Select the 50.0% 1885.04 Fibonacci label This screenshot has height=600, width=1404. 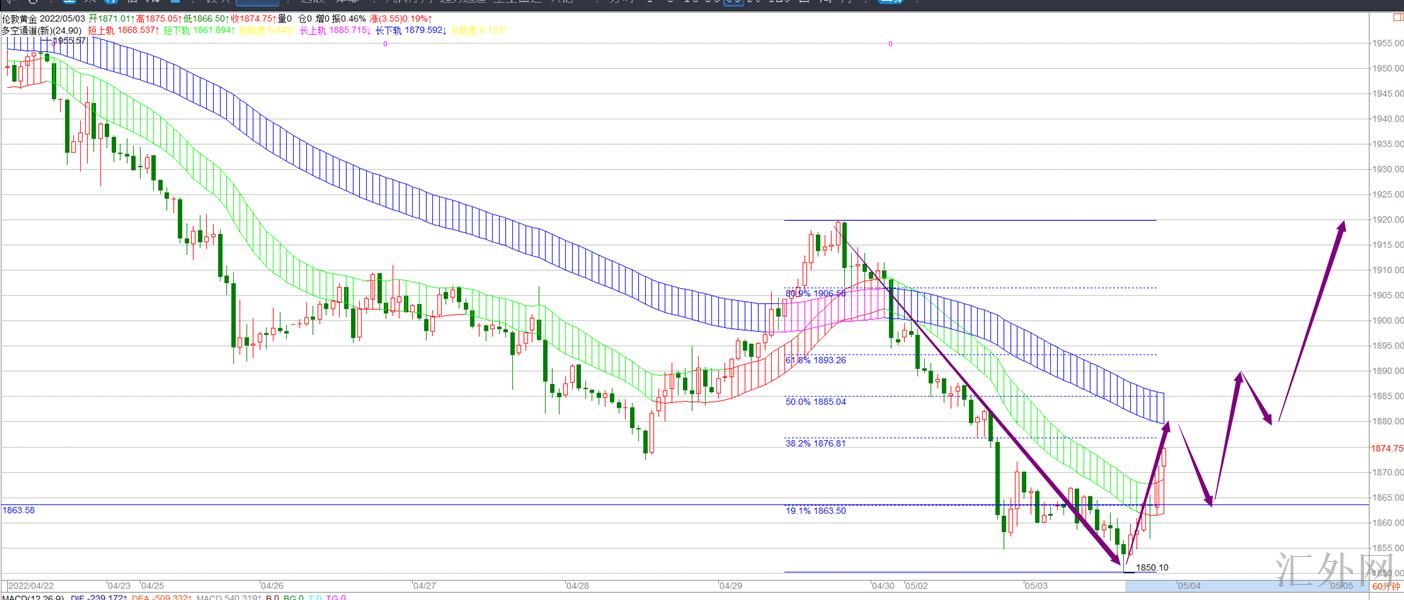pyautogui.click(x=815, y=402)
